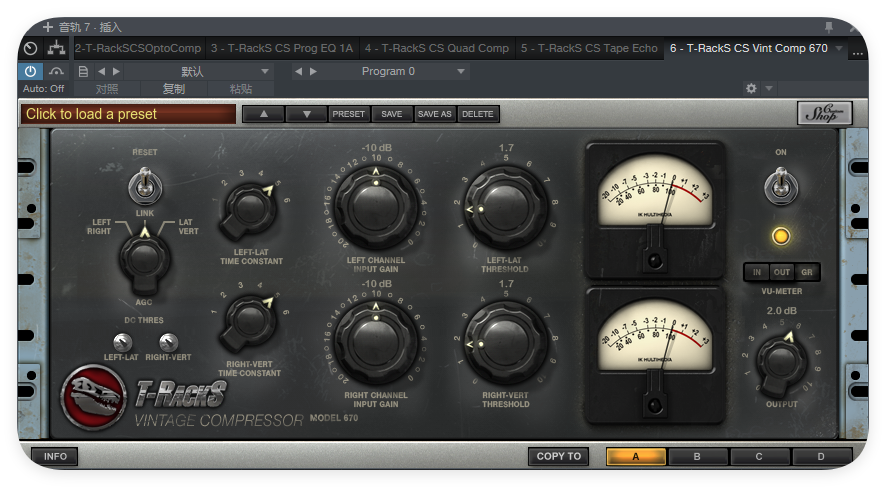886x487 pixels.
Task: Open the plugin settings gear
Action: pyautogui.click(x=751, y=89)
